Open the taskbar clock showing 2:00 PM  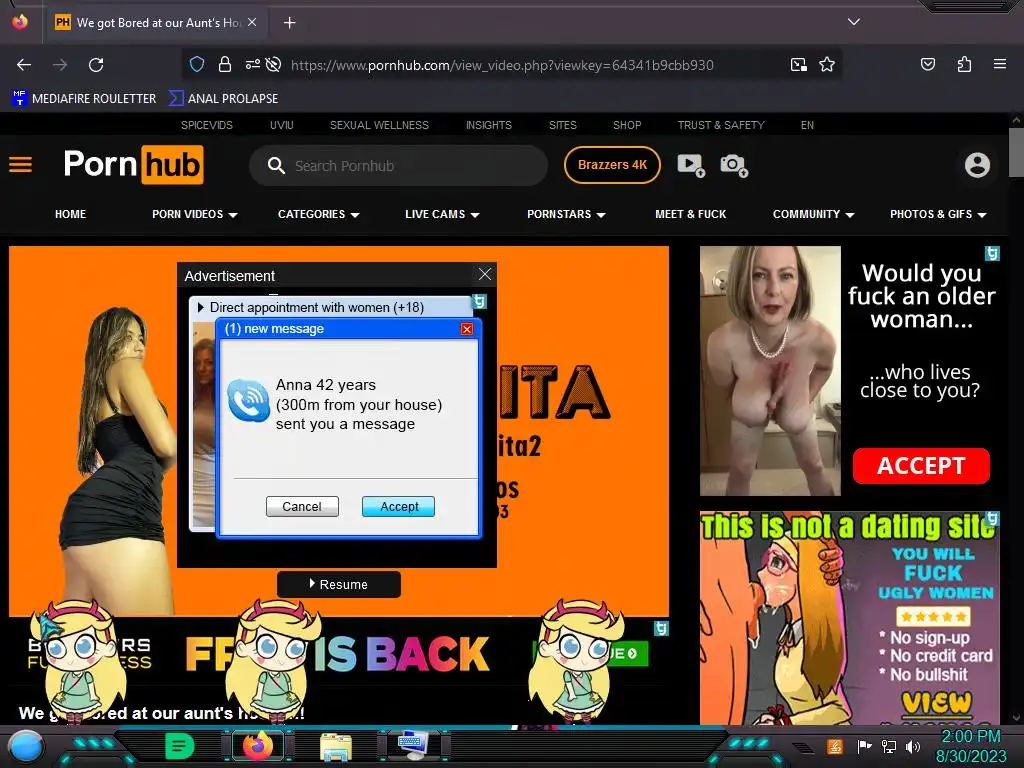coord(971,746)
